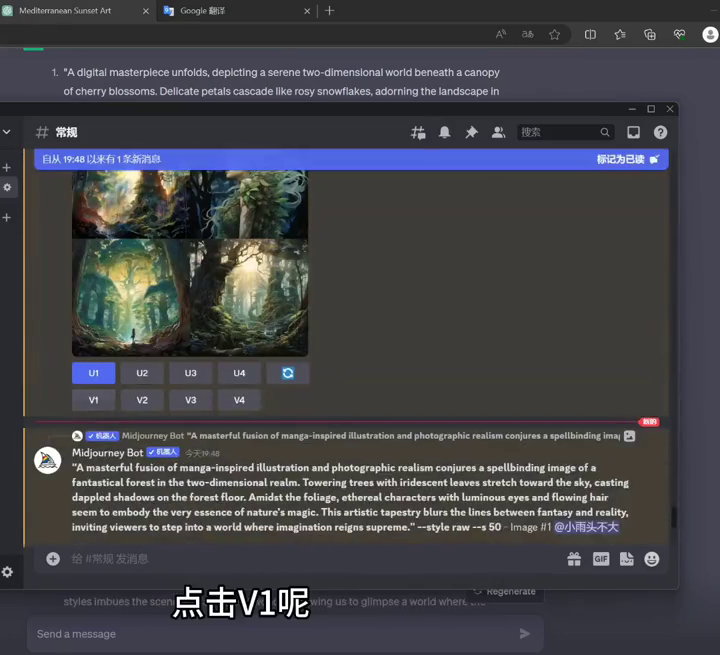
Task: Click the lower plus icon in Discord sidebar
Action: pos(6,218)
